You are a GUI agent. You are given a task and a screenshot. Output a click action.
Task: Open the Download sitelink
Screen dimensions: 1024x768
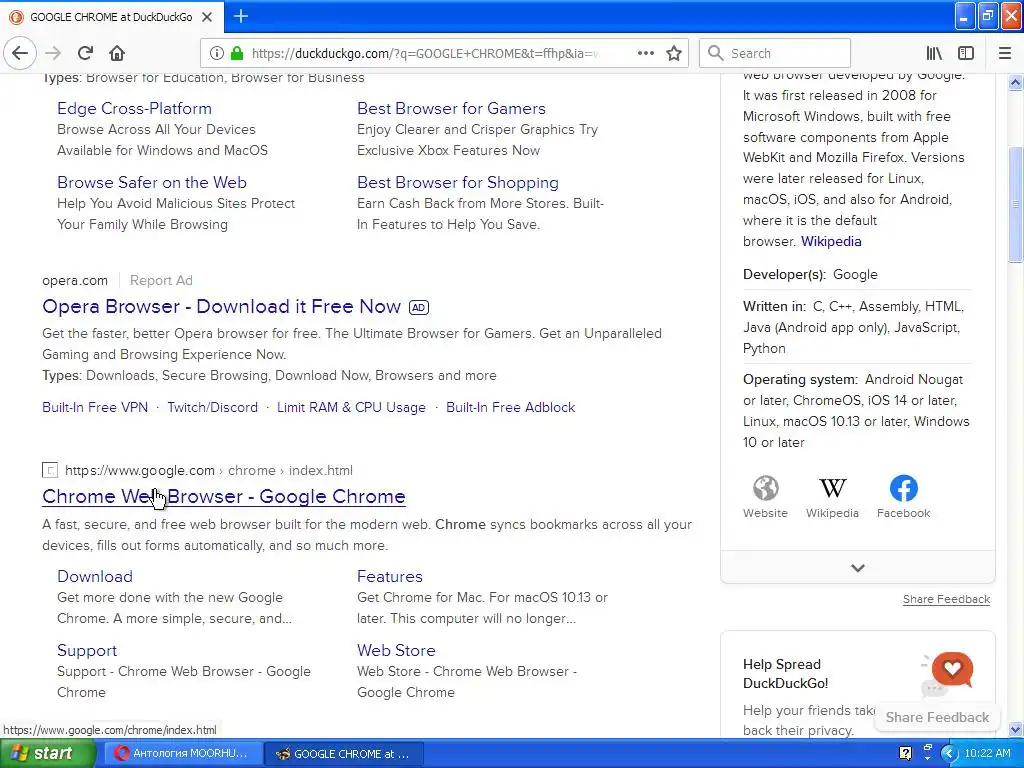[x=95, y=576]
